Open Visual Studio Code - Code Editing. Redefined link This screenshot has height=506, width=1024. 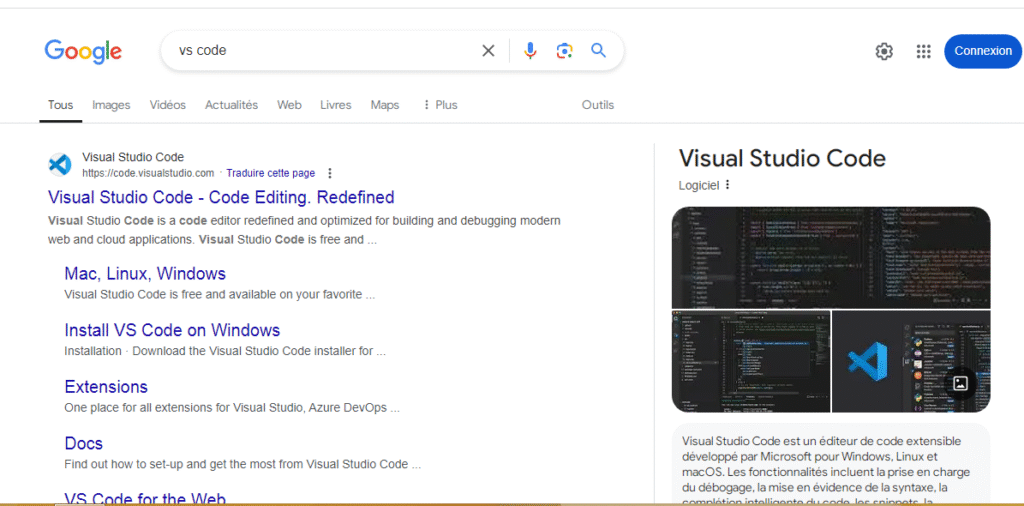[221, 197]
